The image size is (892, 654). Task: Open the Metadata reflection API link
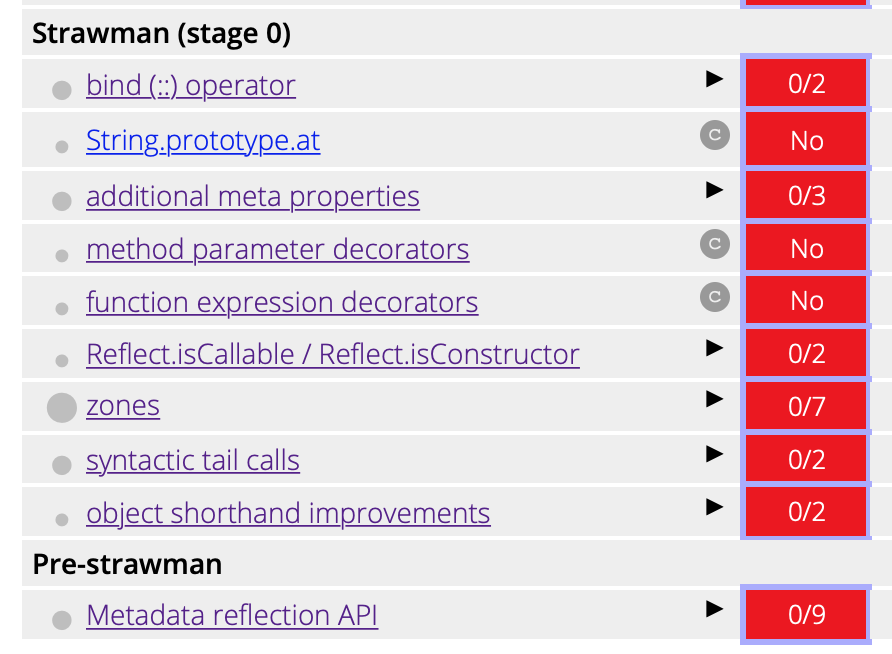coord(231,615)
